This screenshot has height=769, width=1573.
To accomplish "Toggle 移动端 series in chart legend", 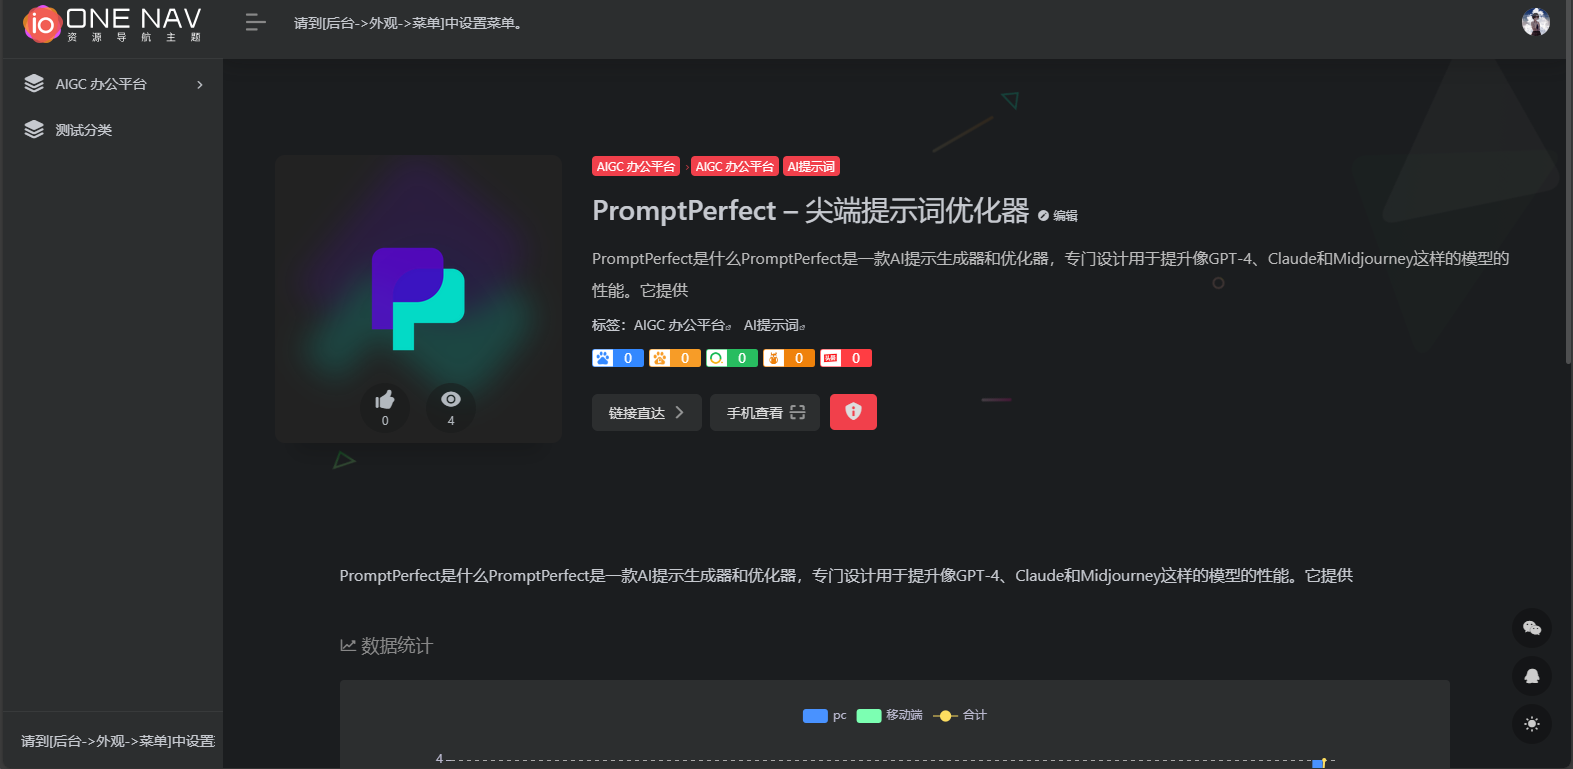I will click(x=890, y=715).
